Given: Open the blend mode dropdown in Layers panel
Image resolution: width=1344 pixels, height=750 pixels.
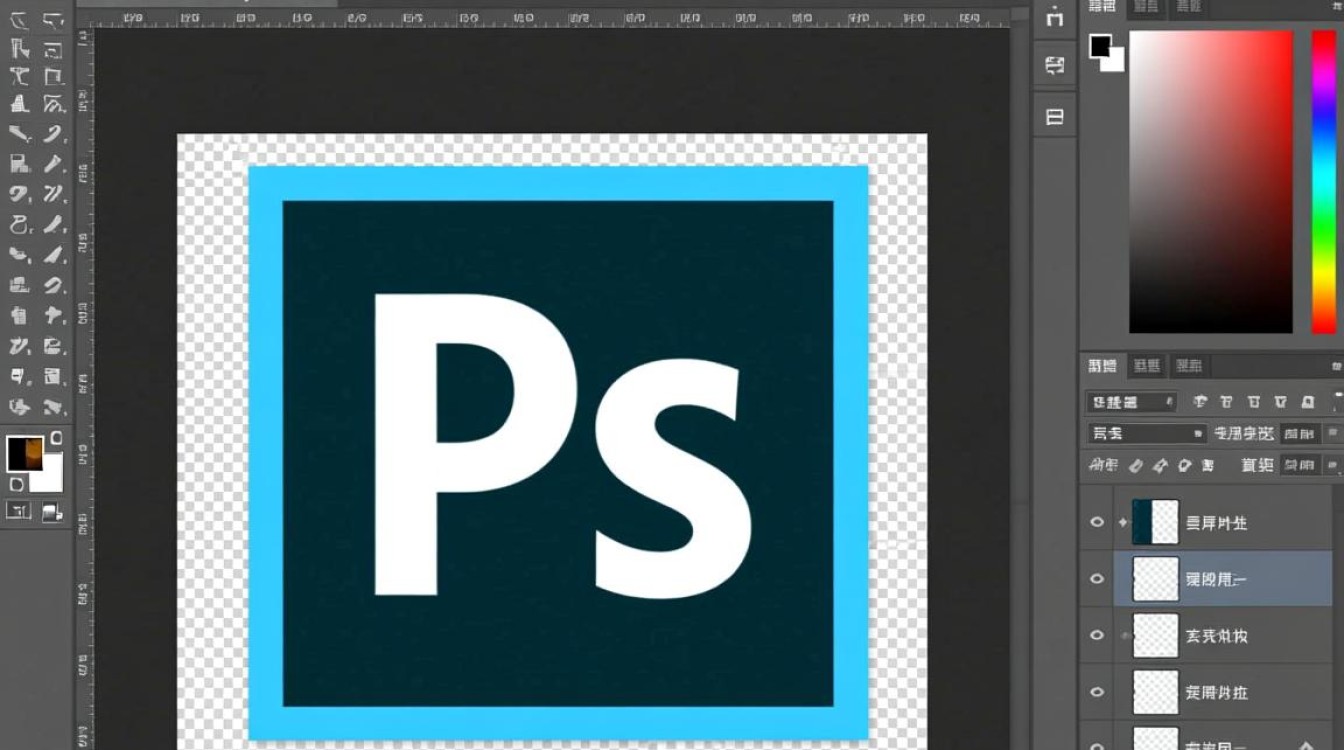Looking at the screenshot, I should point(1147,434).
